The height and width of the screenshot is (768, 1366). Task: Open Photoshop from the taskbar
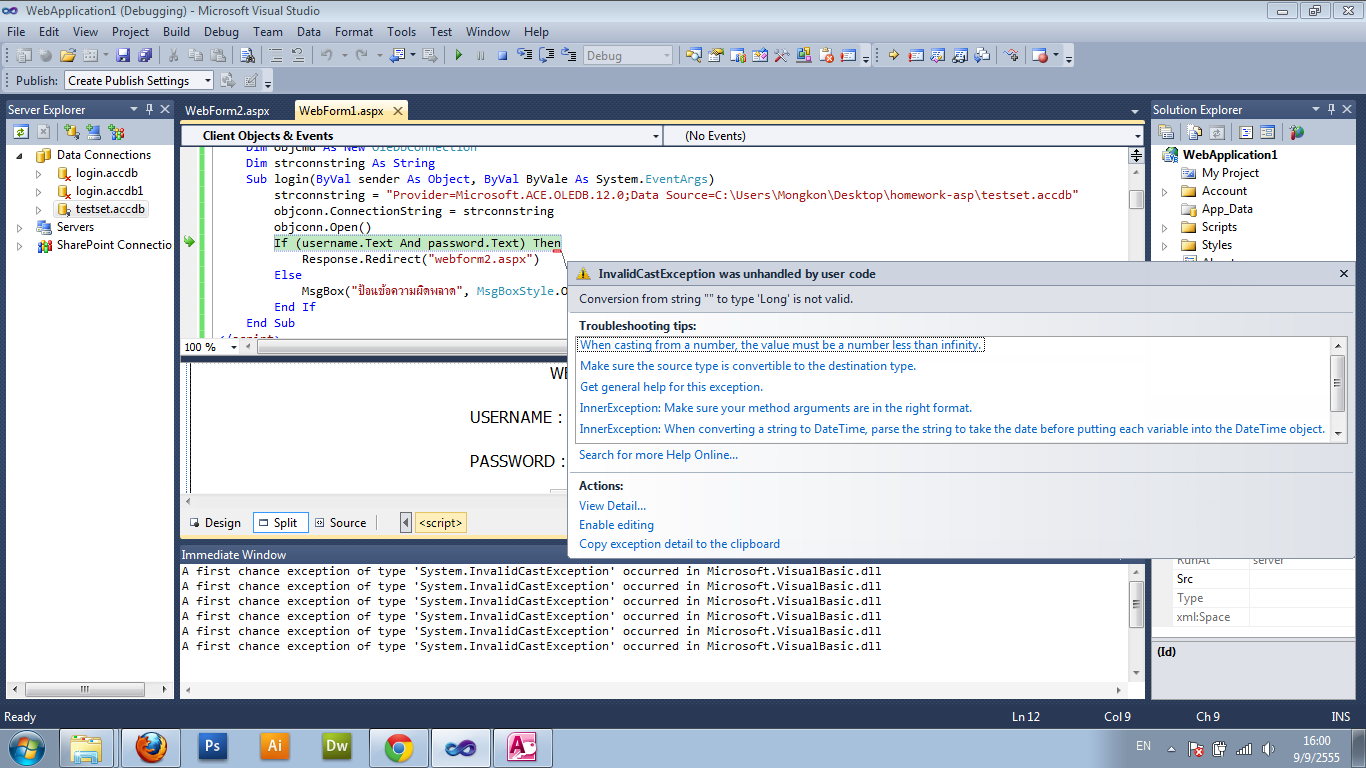[212, 746]
